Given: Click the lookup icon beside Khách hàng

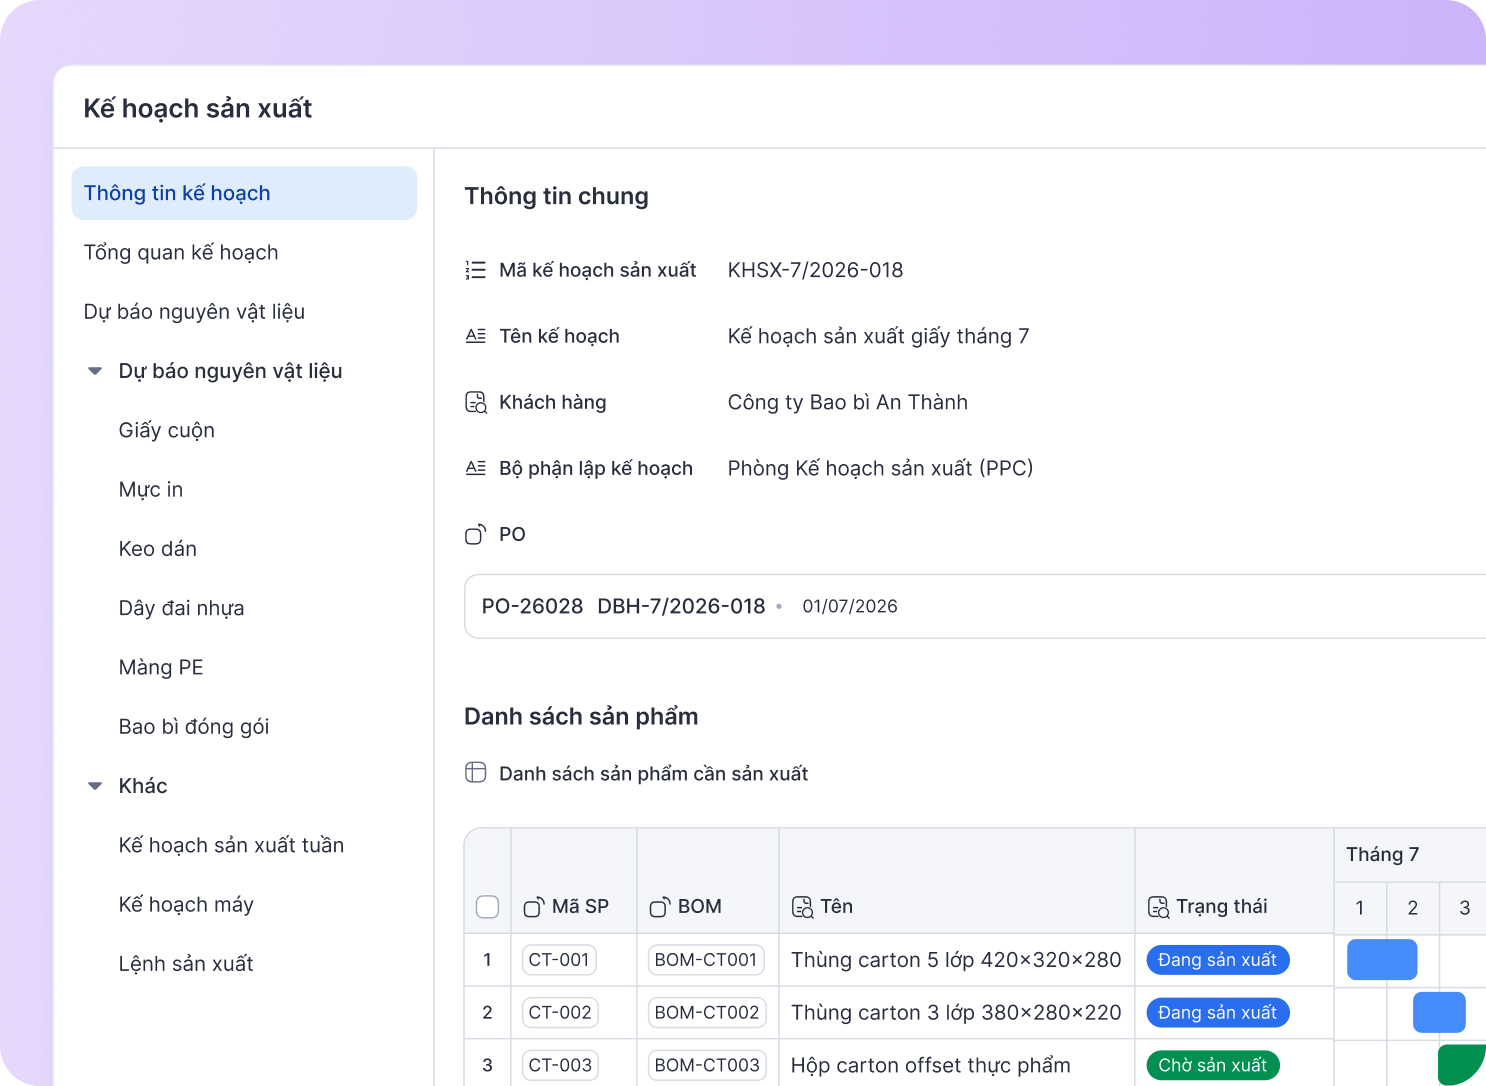Looking at the screenshot, I should [476, 402].
